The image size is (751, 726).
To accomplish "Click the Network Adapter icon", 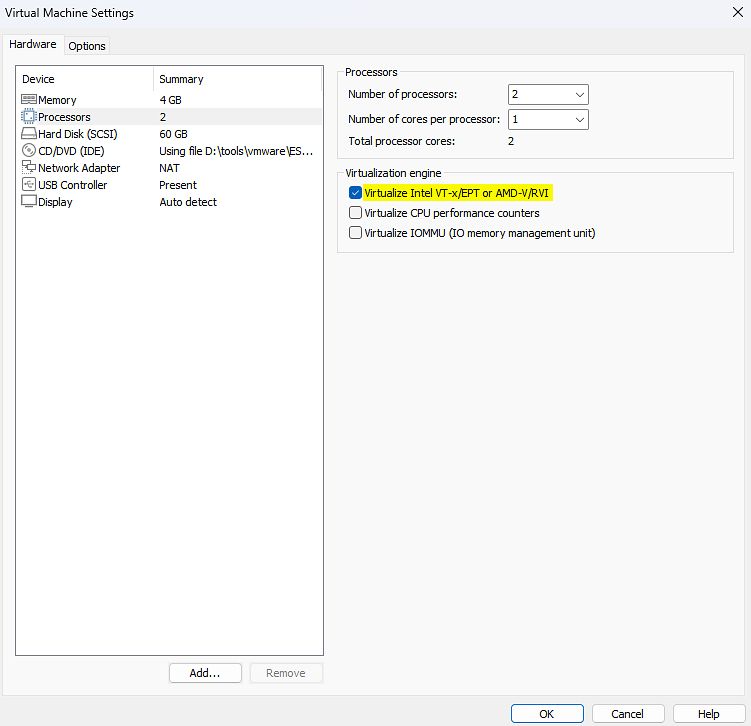I will (29, 167).
